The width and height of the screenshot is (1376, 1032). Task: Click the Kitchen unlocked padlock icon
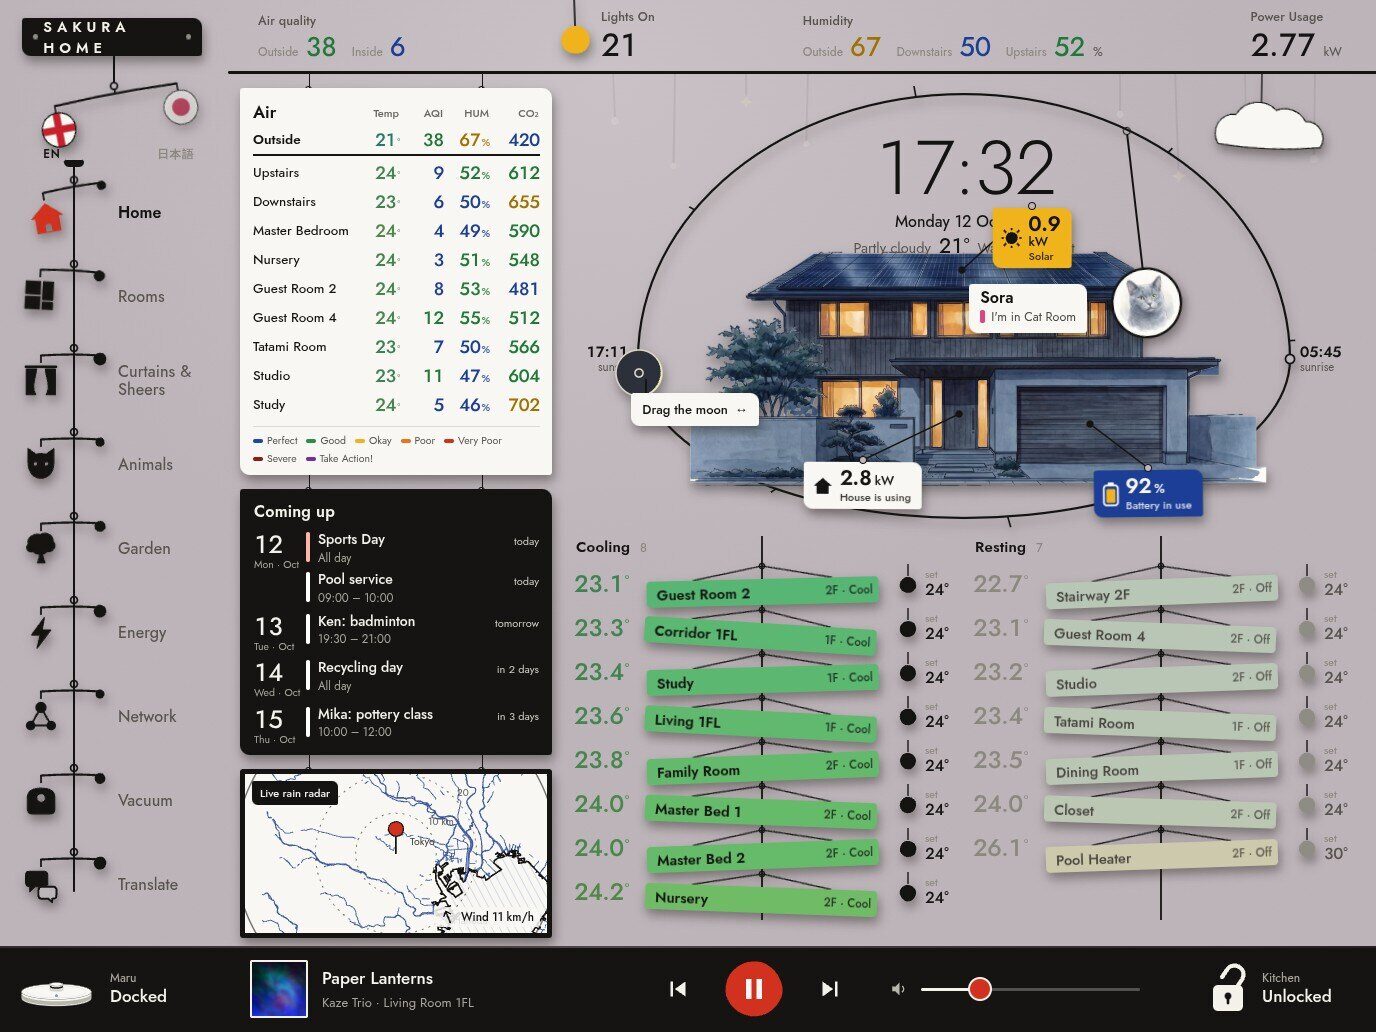[1229, 988]
